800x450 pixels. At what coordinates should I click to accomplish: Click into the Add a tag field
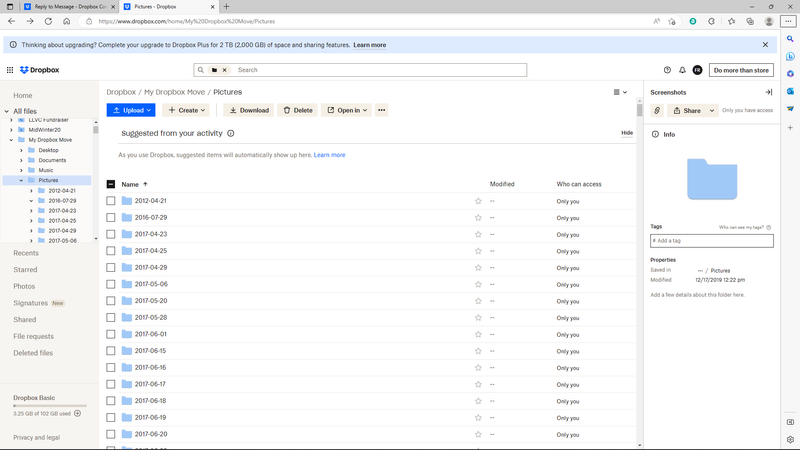click(711, 241)
